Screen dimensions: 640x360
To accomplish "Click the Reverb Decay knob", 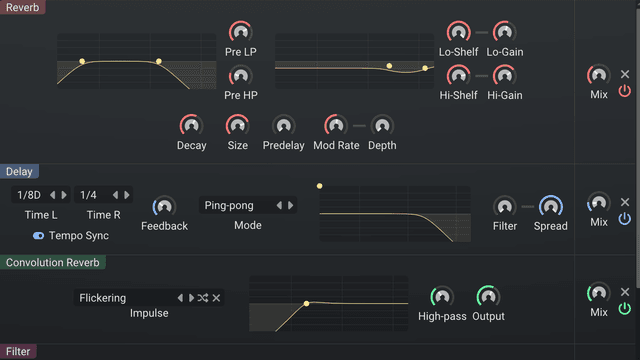I will tap(191, 126).
